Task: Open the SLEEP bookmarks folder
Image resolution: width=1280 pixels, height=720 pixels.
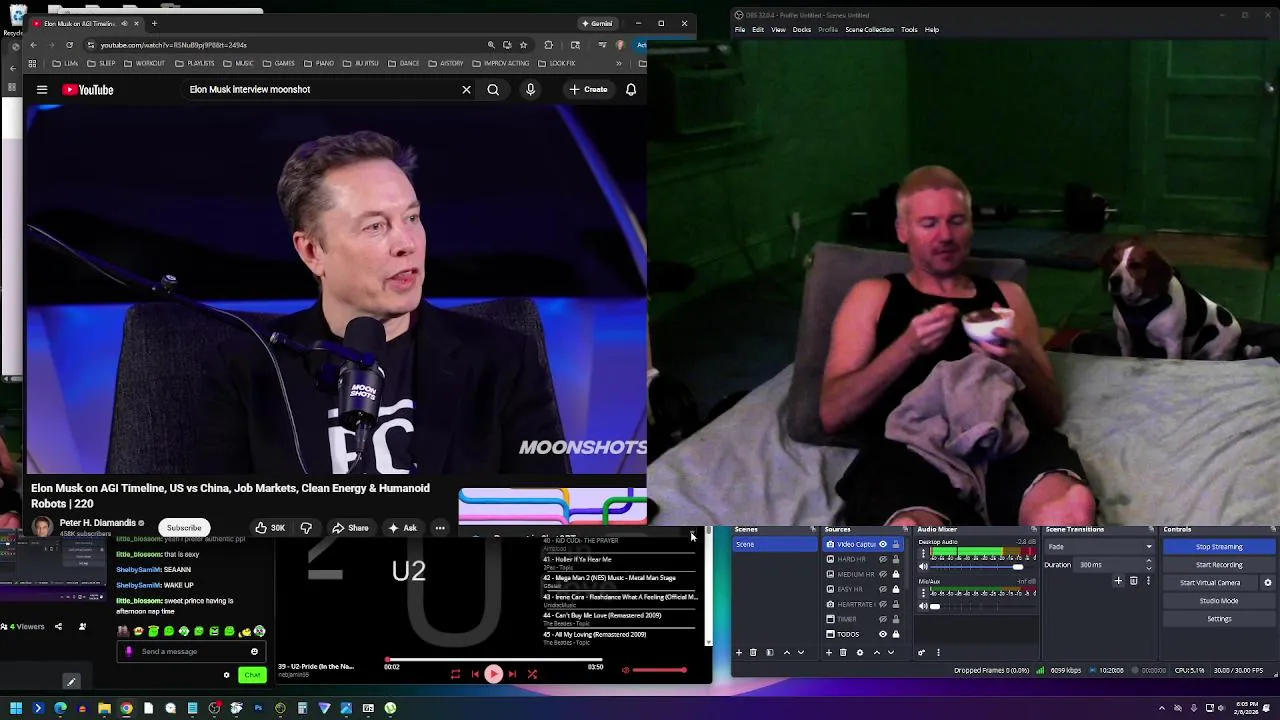Action: click(101, 63)
